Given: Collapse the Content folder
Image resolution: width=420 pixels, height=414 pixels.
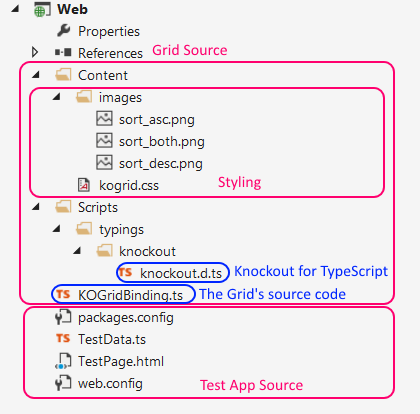Looking at the screenshot, I should (36, 75).
